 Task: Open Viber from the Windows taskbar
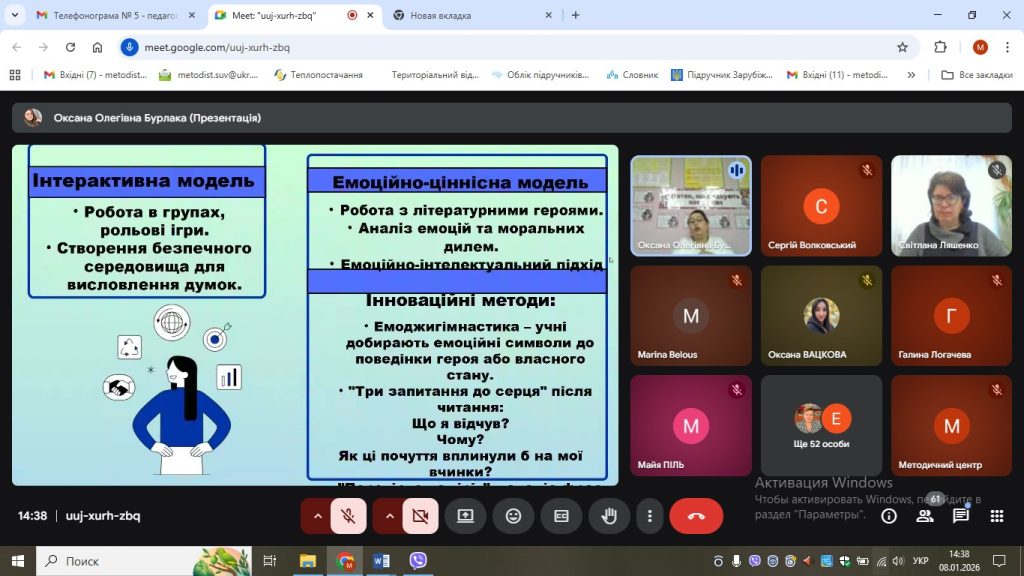pyautogui.click(x=418, y=561)
